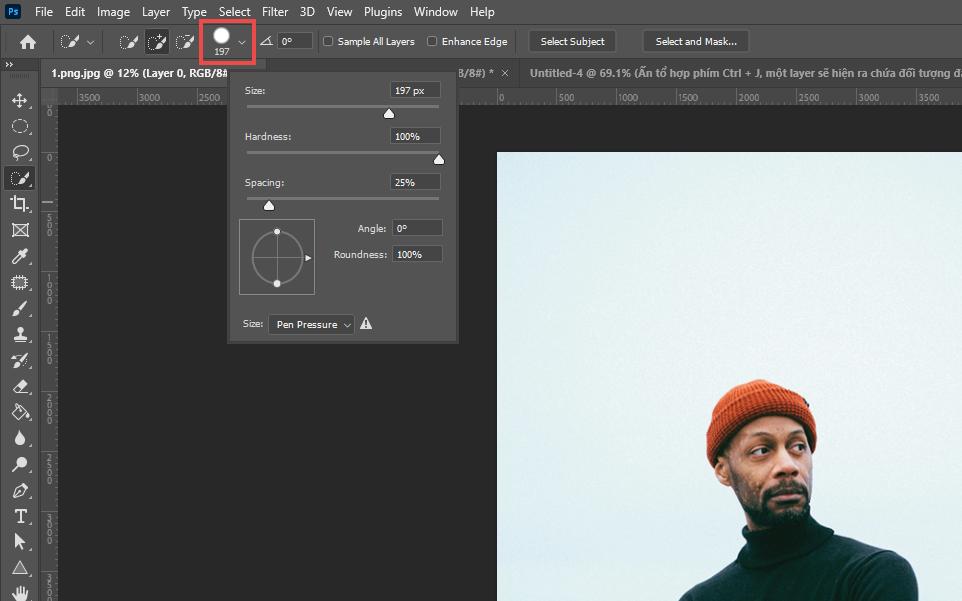Open the brush size picker dropdown arrow

point(239,41)
